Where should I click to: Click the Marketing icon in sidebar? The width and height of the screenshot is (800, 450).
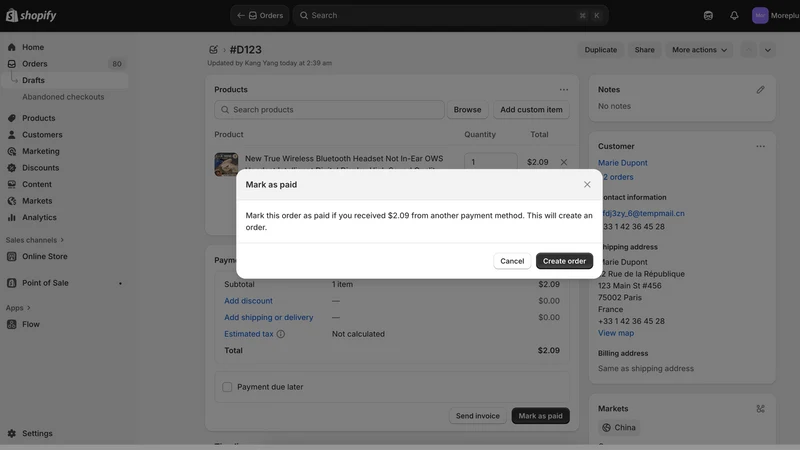[12, 151]
